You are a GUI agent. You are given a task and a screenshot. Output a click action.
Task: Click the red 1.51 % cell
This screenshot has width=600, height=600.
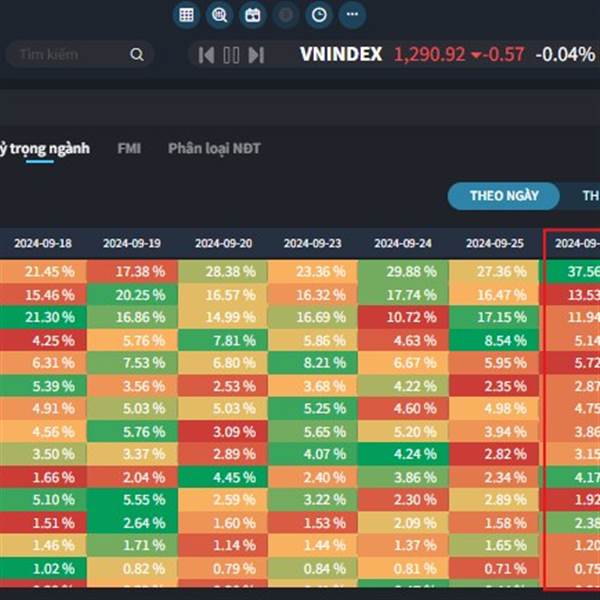(x=43, y=522)
